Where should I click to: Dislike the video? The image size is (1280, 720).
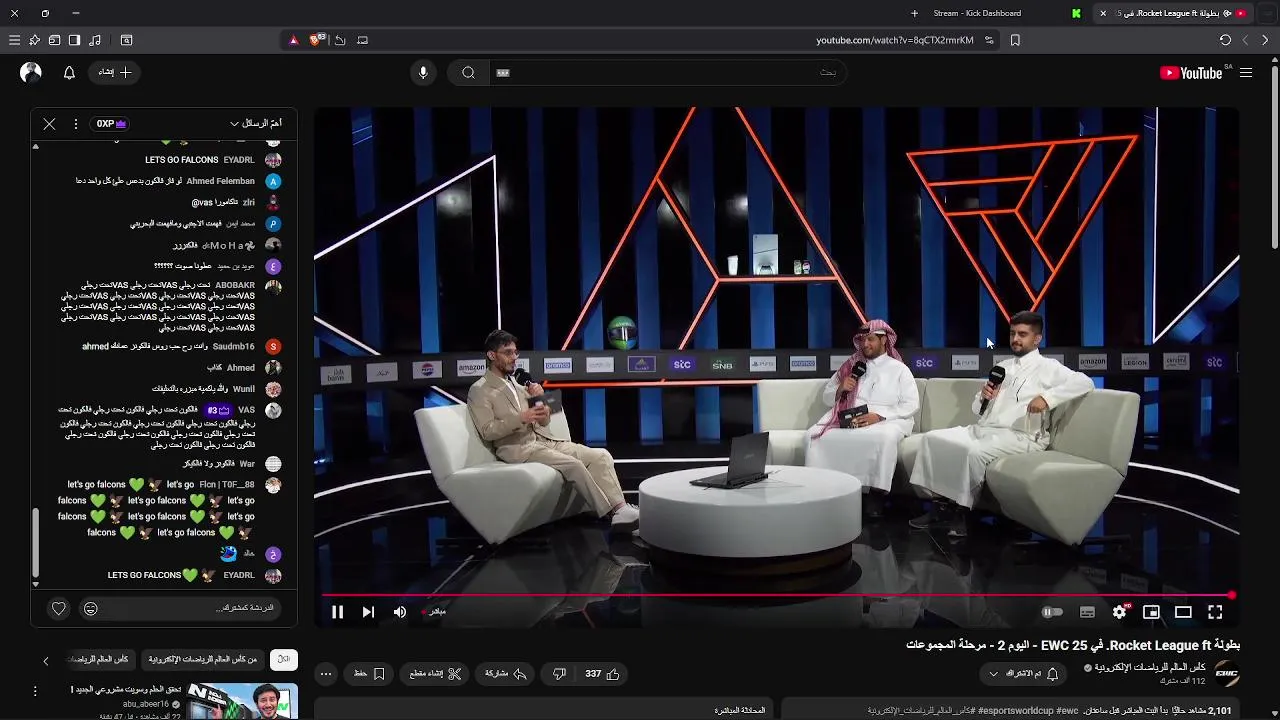coord(560,674)
